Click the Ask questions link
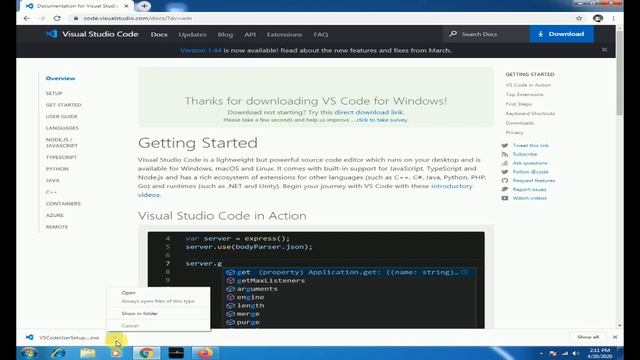 530,163
